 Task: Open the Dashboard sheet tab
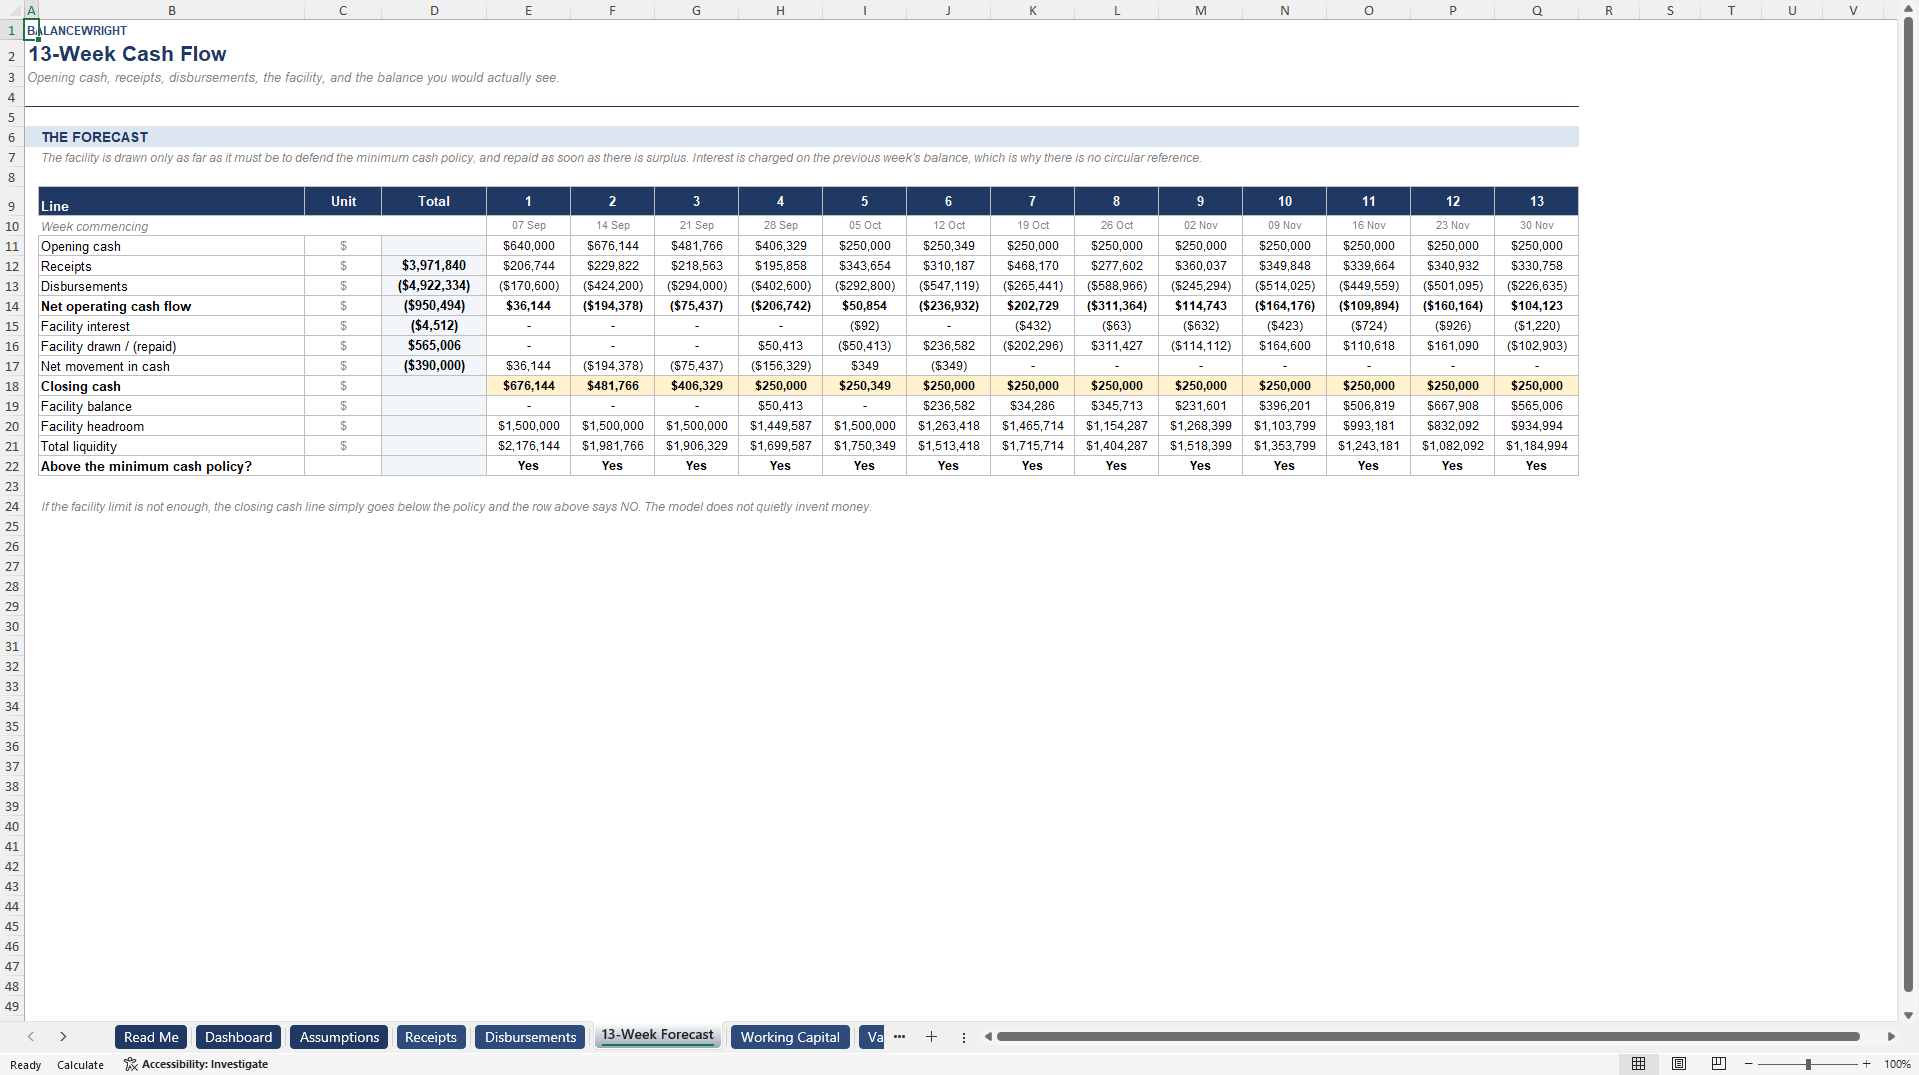(x=238, y=1037)
